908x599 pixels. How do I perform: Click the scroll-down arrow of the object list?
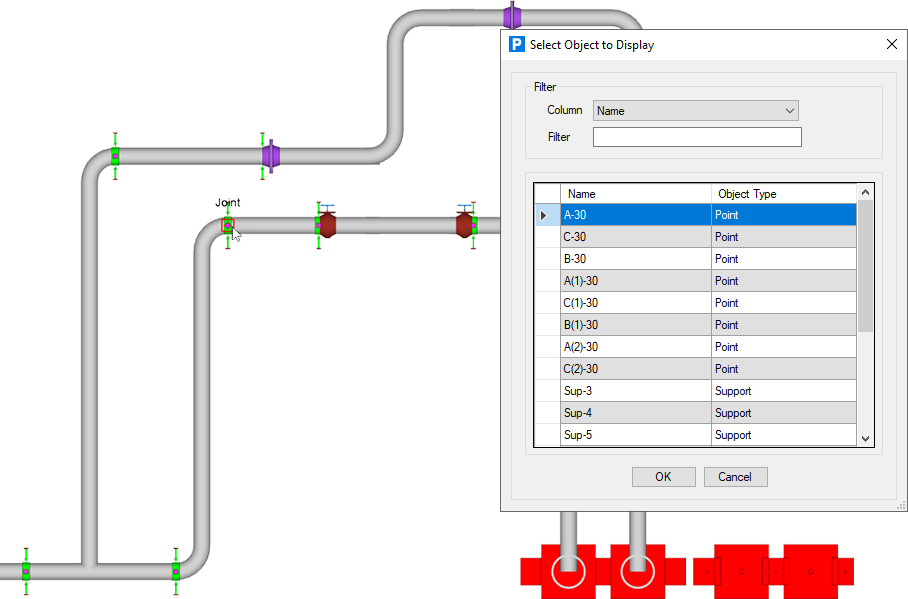tap(865, 439)
